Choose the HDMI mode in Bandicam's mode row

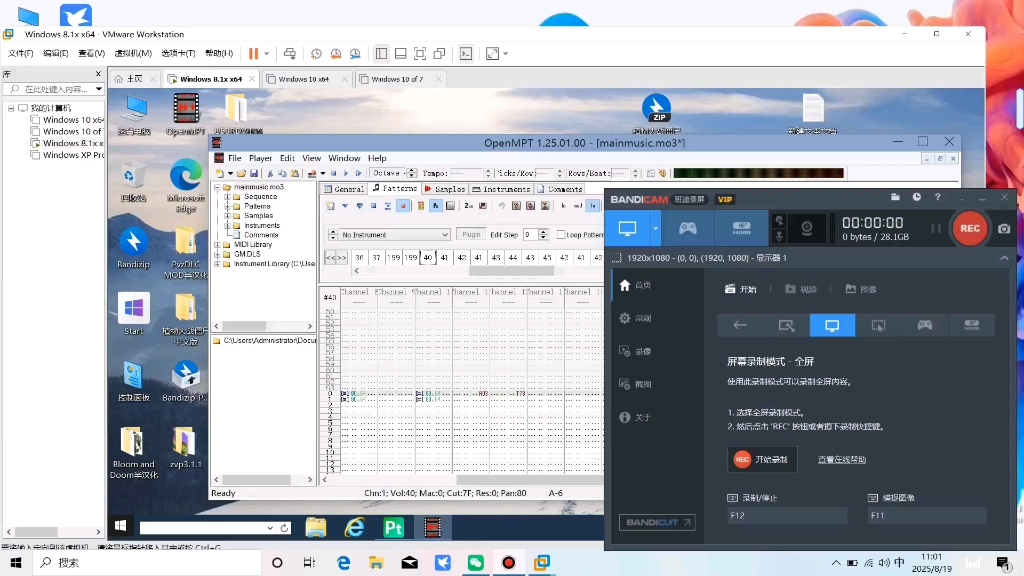[x=972, y=325]
